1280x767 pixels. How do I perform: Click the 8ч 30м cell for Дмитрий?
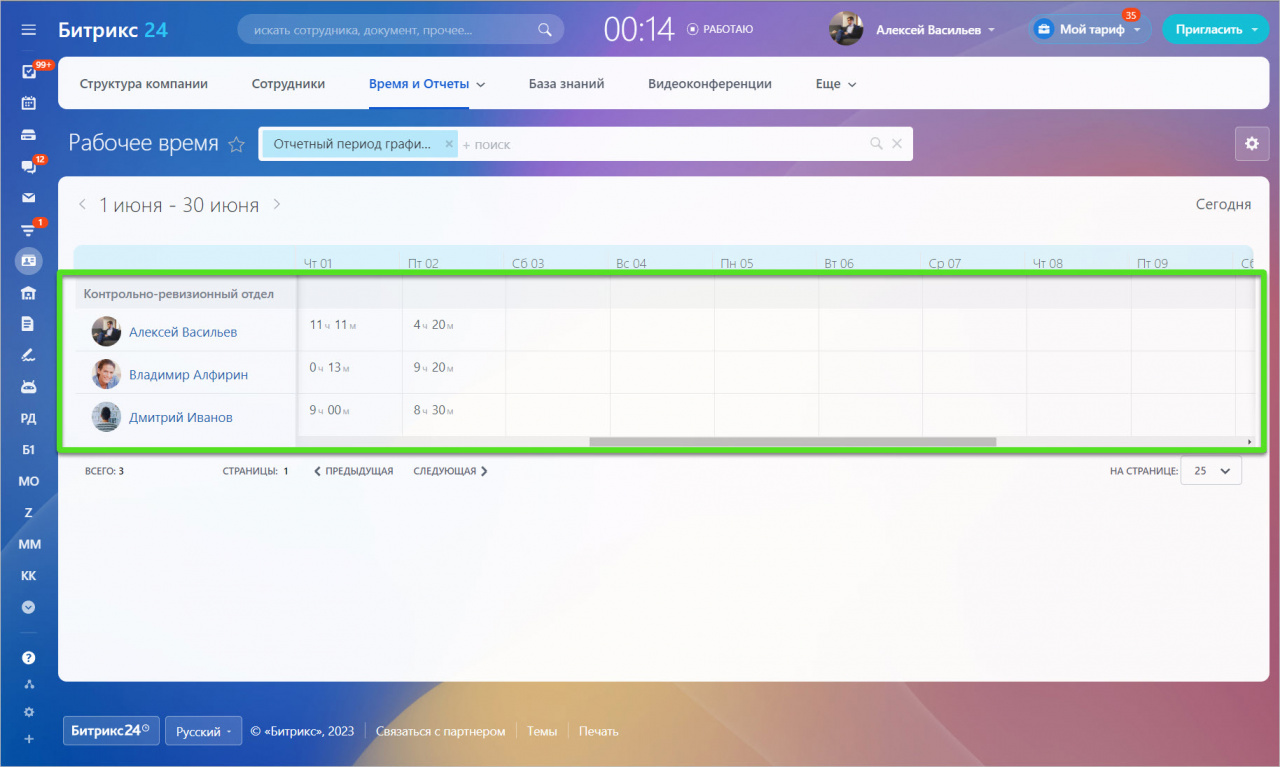(x=454, y=414)
